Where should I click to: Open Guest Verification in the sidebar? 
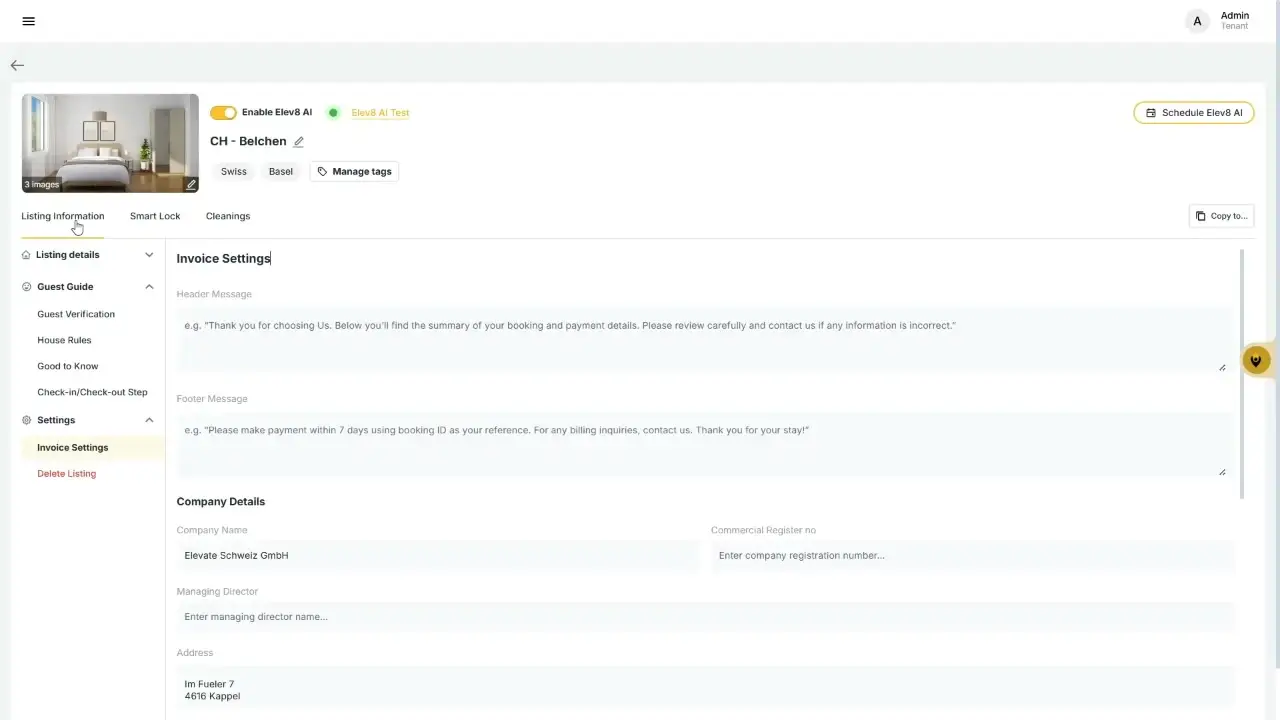tap(76, 314)
